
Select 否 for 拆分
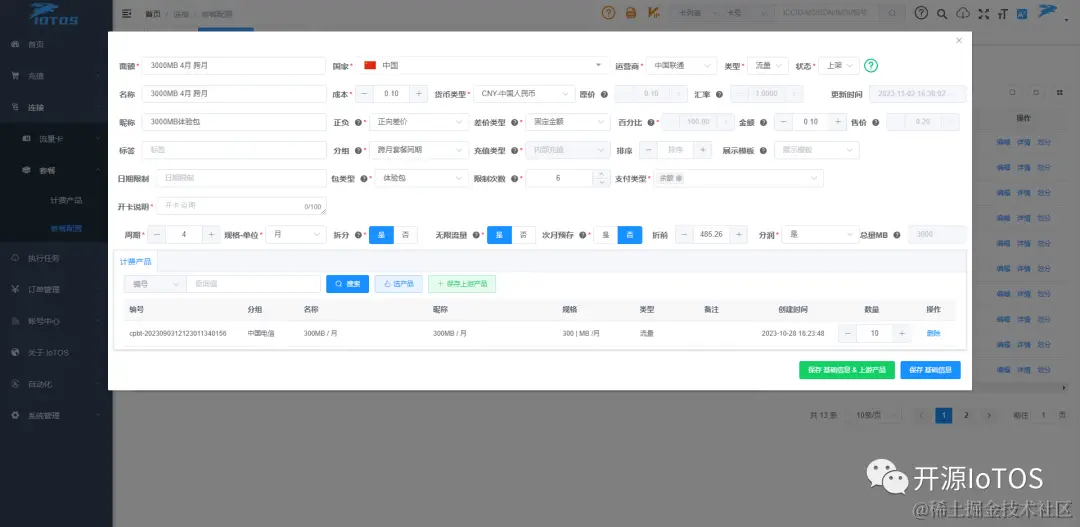pyautogui.click(x=406, y=235)
